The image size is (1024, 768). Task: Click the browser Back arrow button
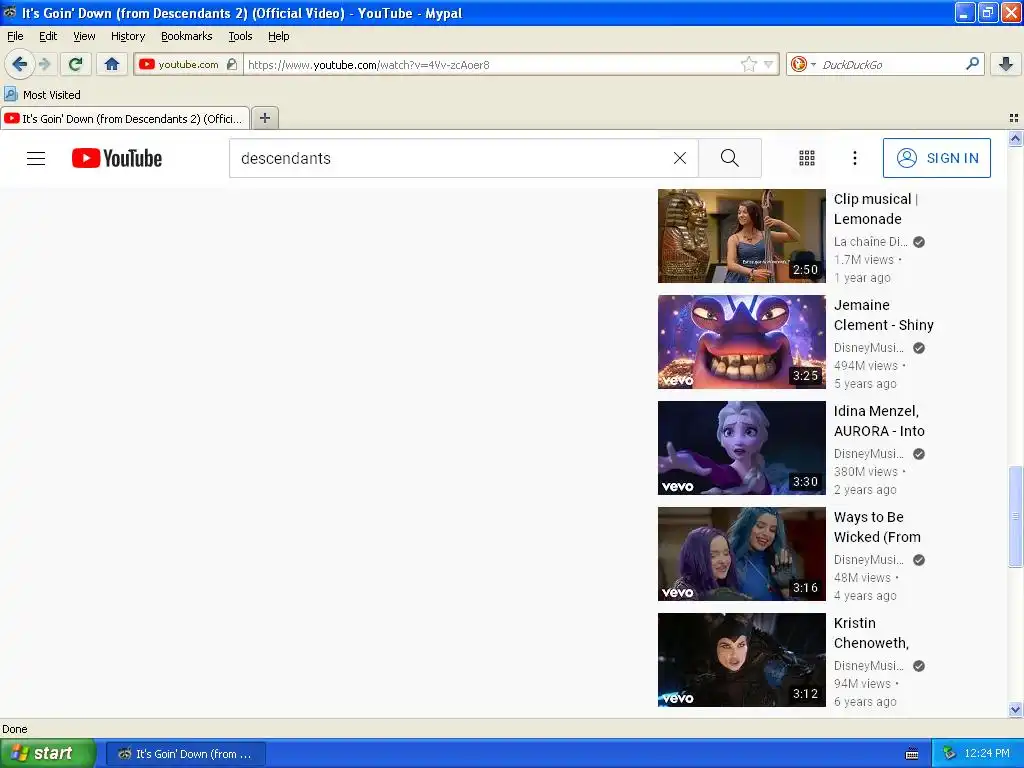point(20,64)
